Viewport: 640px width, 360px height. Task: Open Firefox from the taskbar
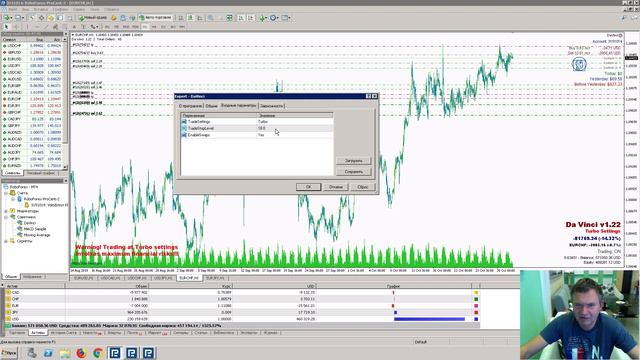pos(81,353)
